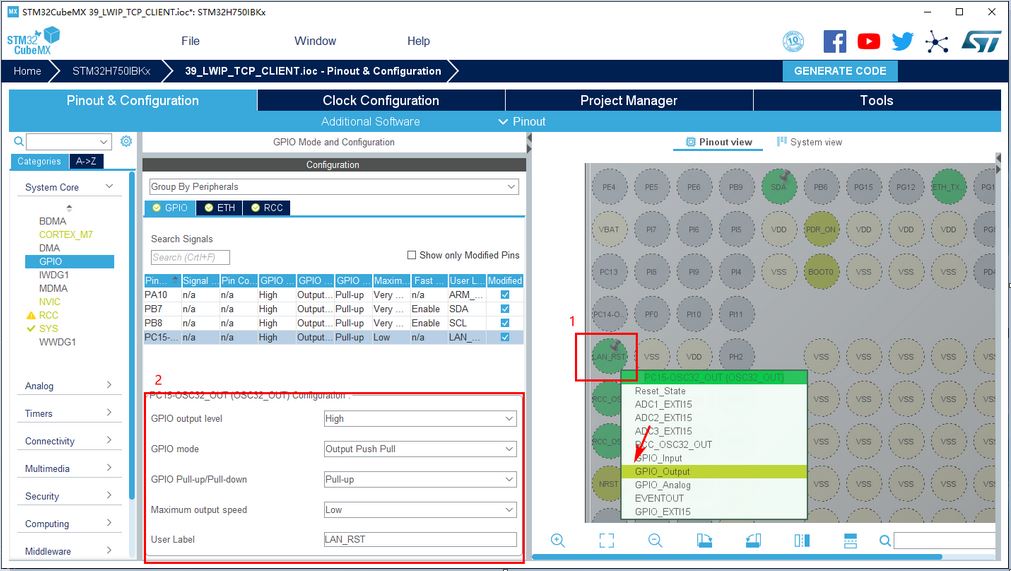Image resolution: width=1011 pixels, height=571 pixels.
Task: Click the GENERATE CODE button
Action: [840, 71]
